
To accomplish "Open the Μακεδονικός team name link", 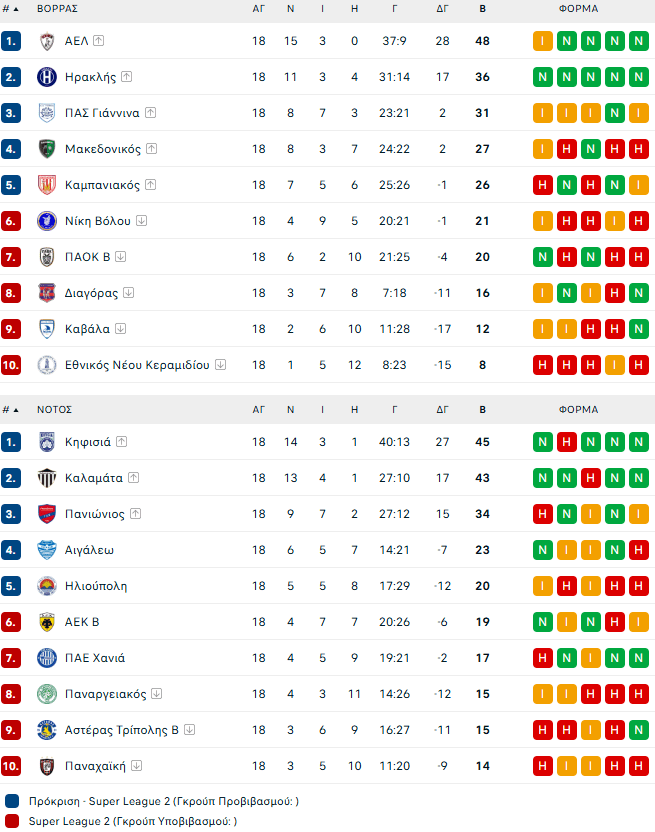I will (102, 149).
